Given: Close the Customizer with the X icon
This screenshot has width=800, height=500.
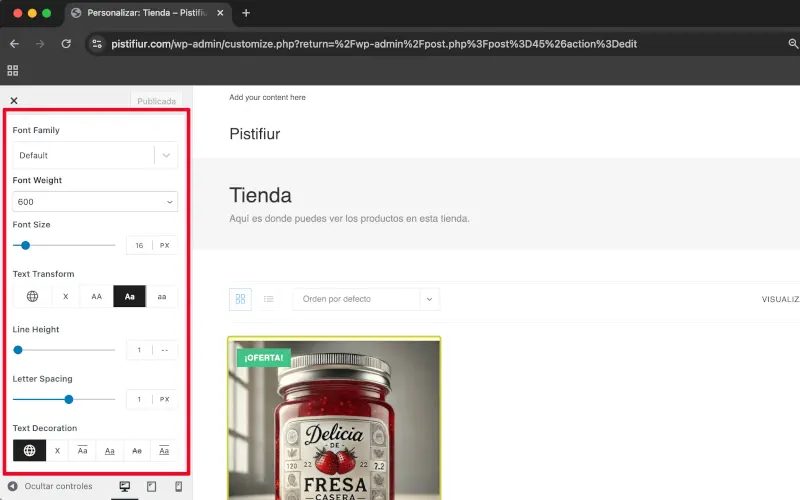Looking at the screenshot, I should (x=14, y=101).
